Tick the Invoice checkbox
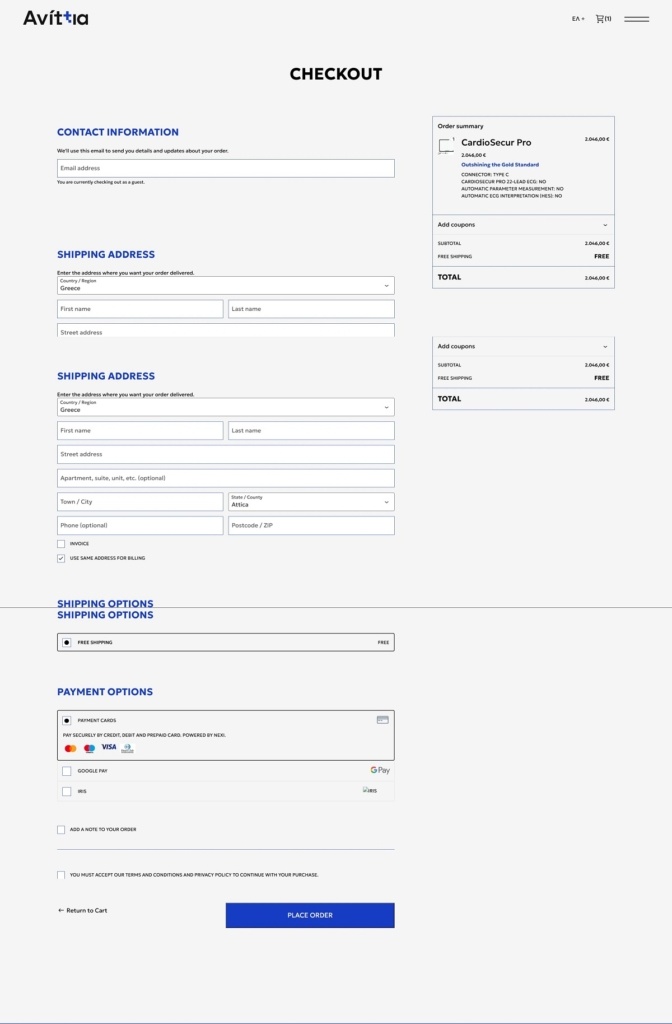This screenshot has height=1024, width=672. (61, 544)
